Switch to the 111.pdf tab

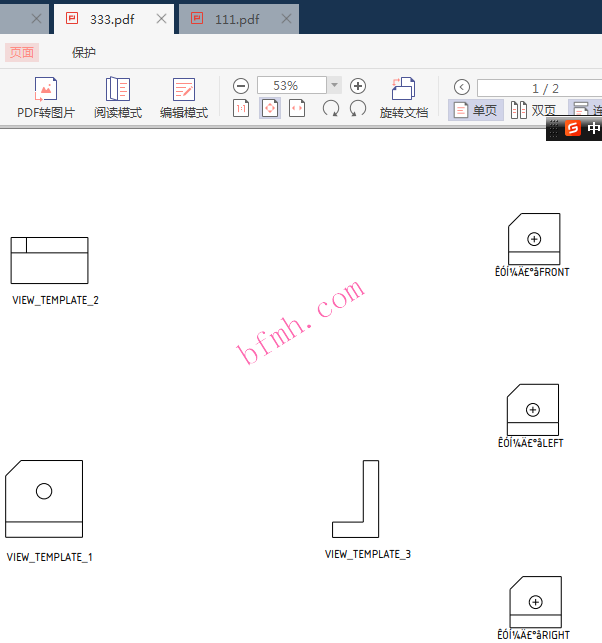[237, 18]
